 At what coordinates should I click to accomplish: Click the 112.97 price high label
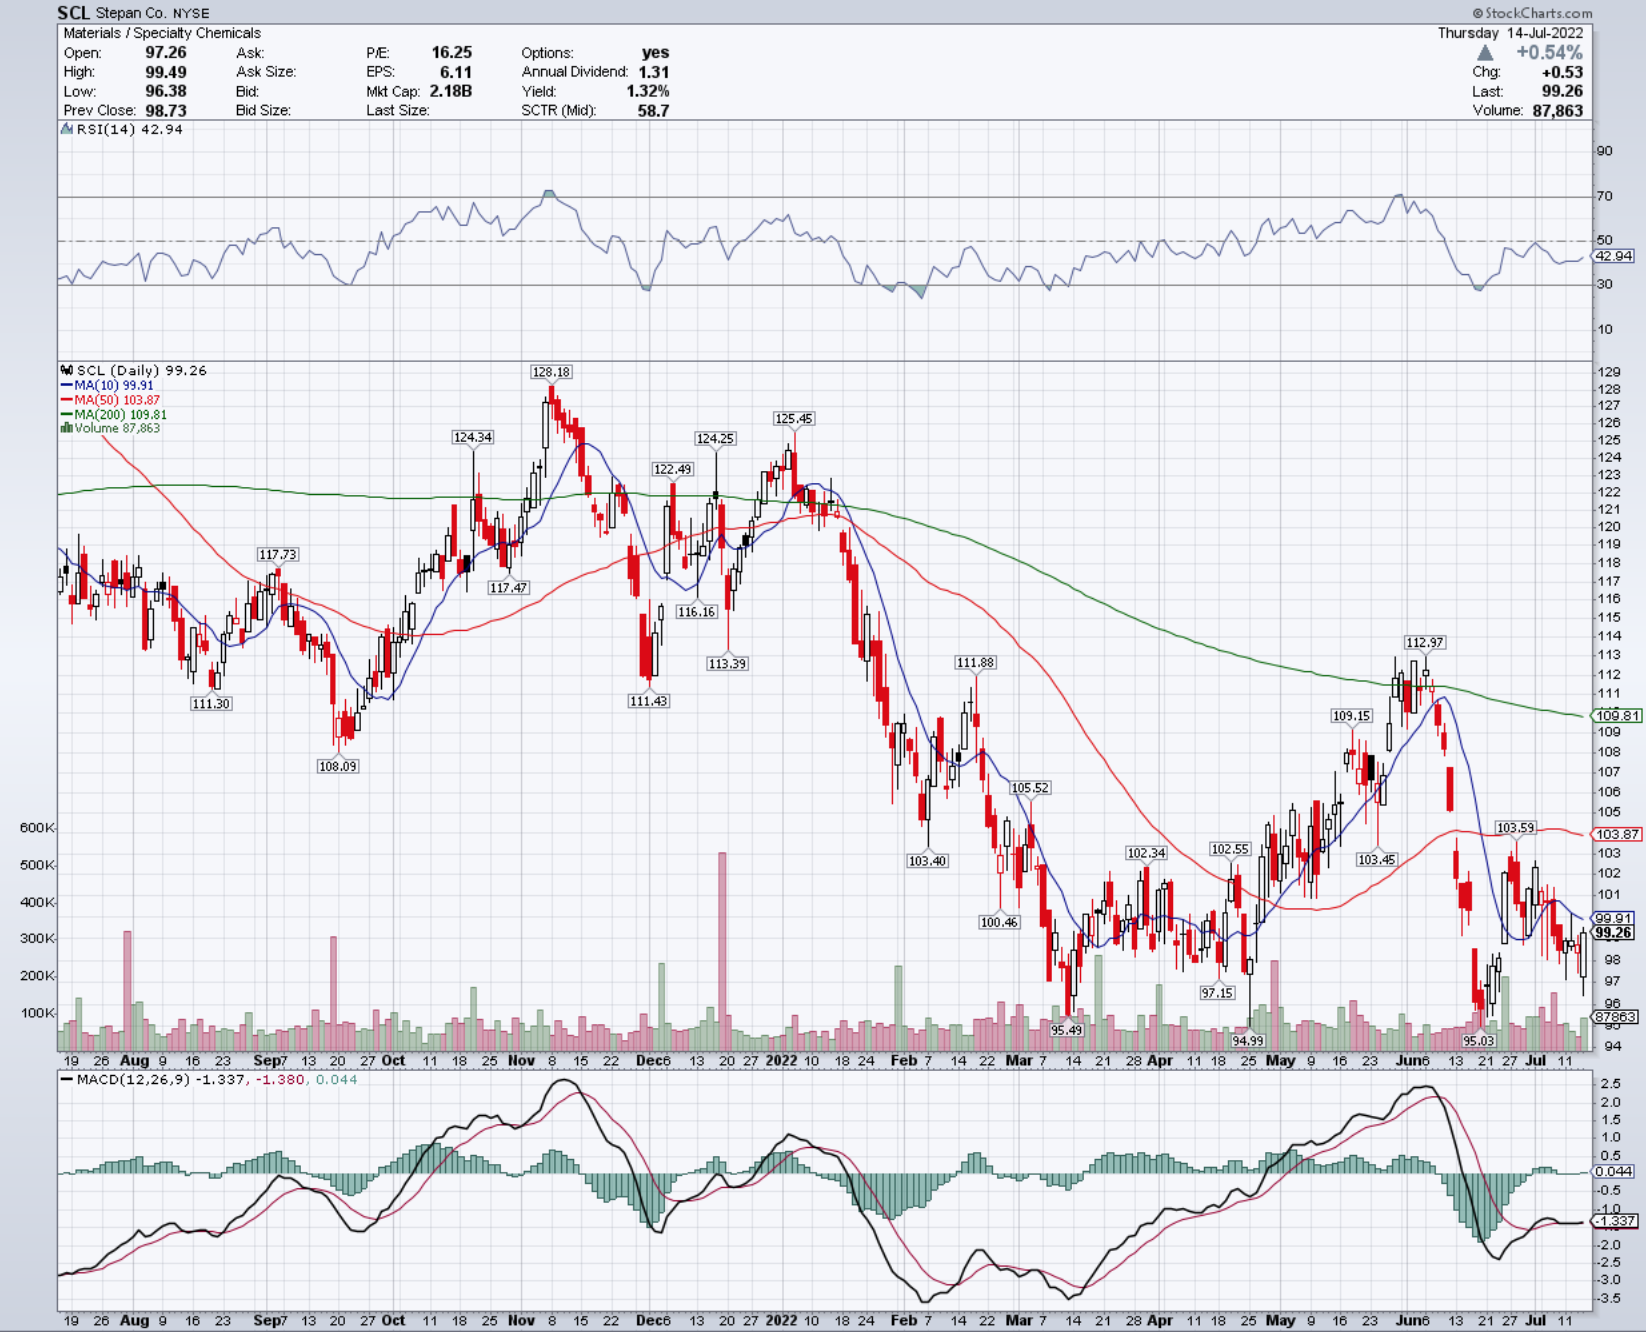click(x=1425, y=642)
